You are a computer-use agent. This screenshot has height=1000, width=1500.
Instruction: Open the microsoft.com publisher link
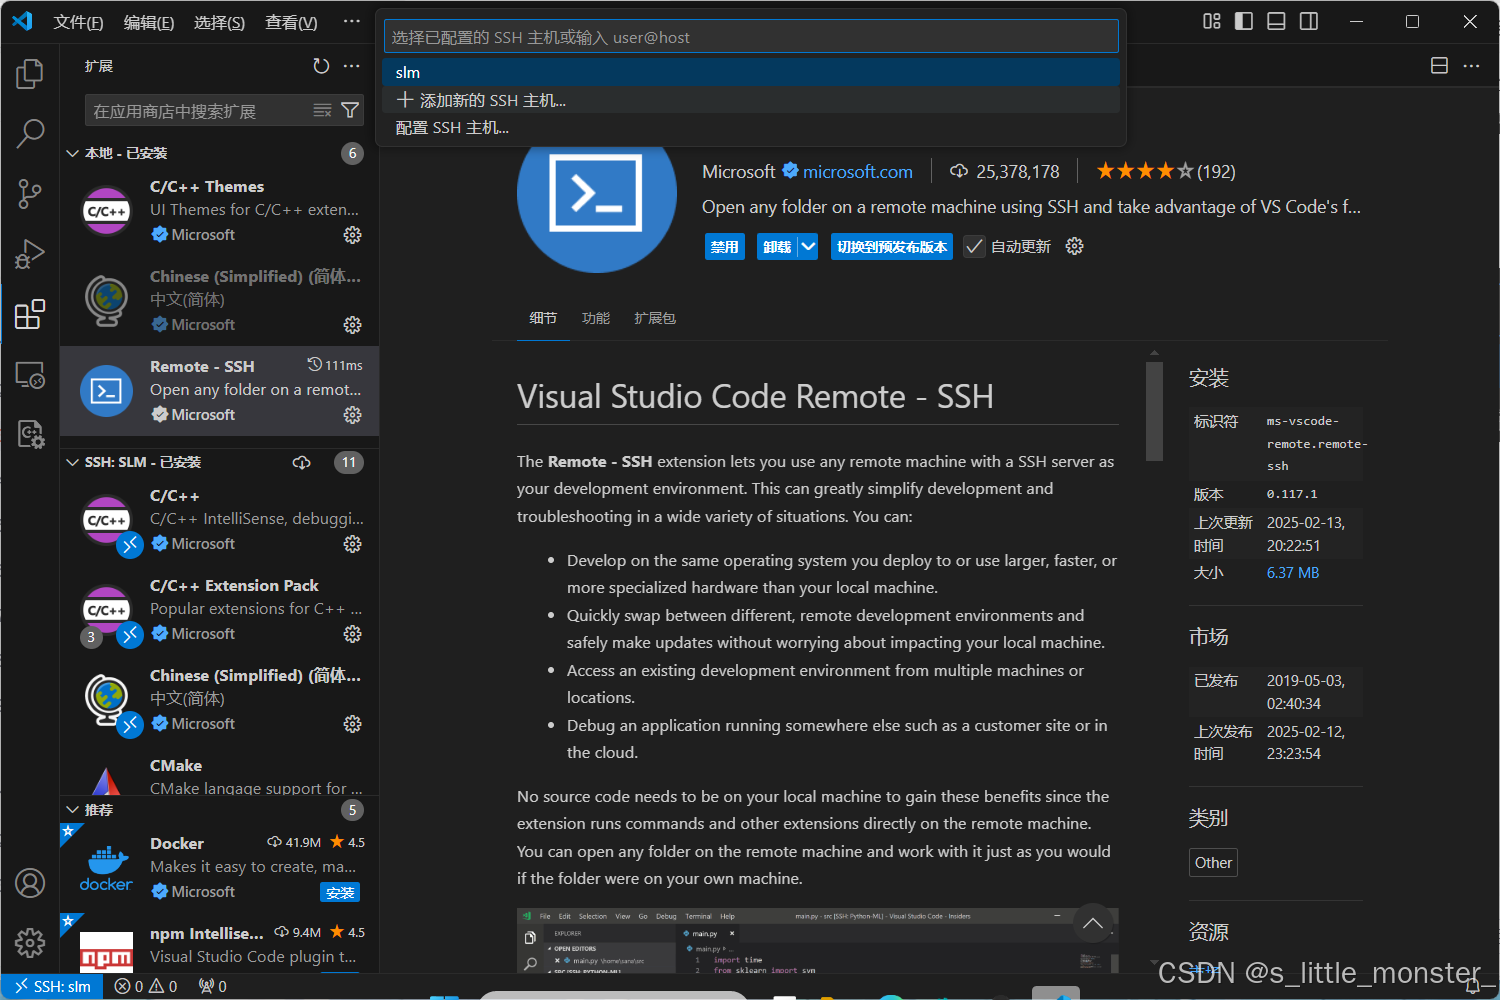pyautogui.click(x=857, y=172)
